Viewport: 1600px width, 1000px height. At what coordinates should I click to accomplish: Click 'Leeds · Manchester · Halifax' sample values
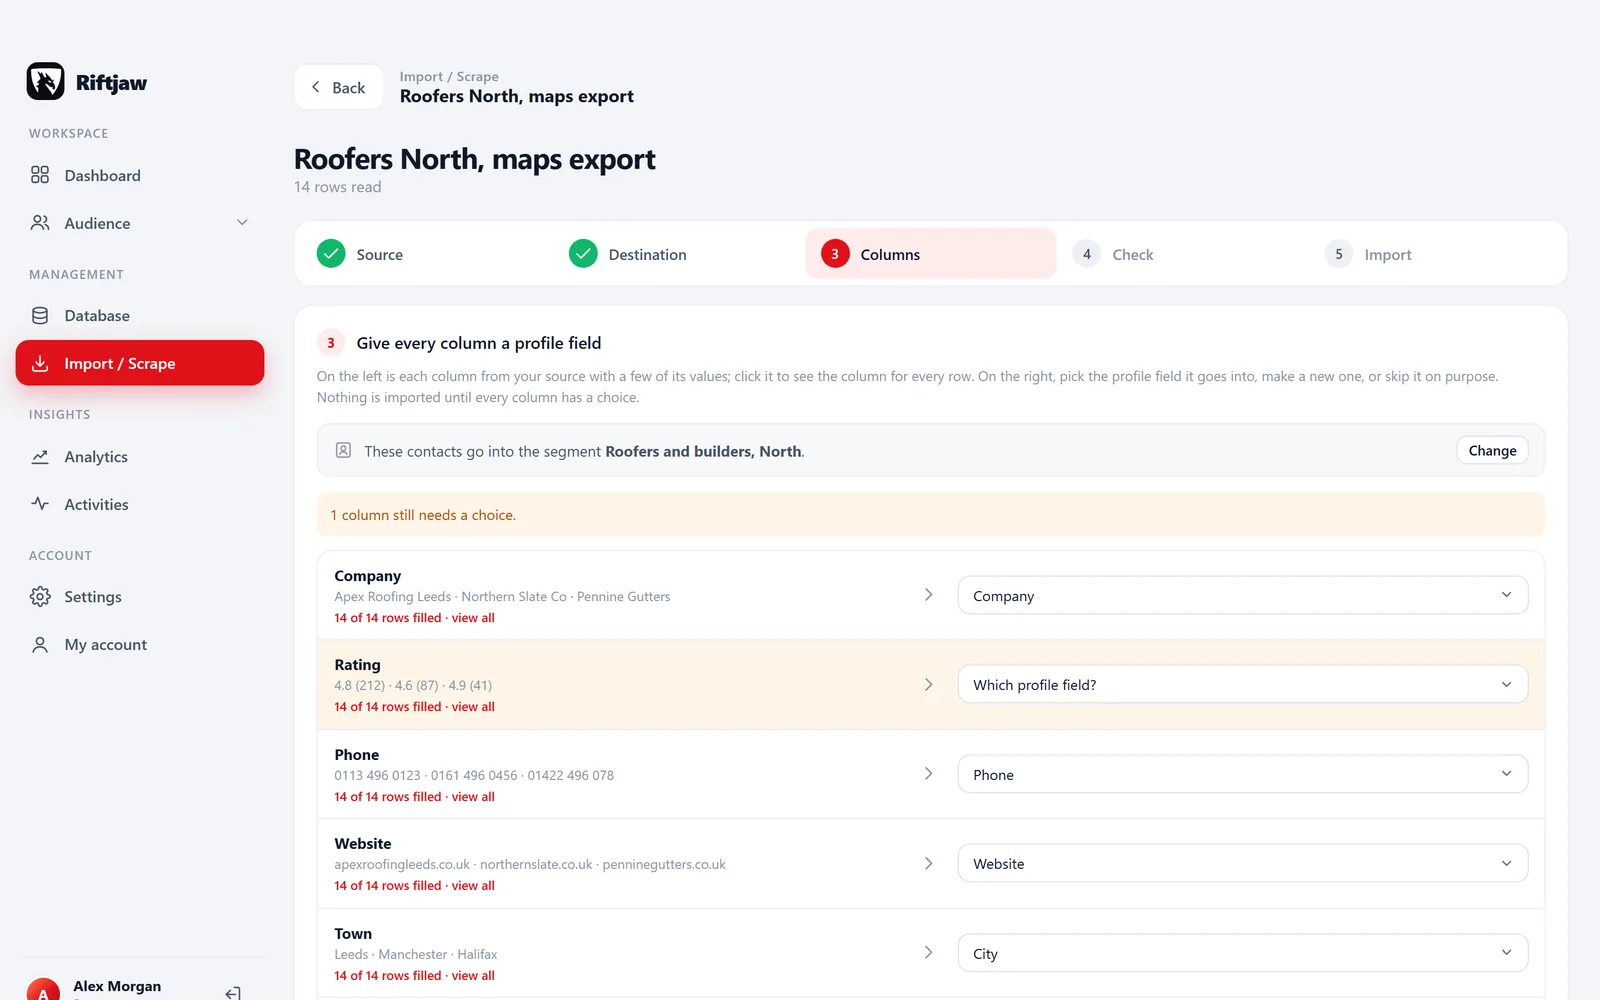tap(415, 954)
